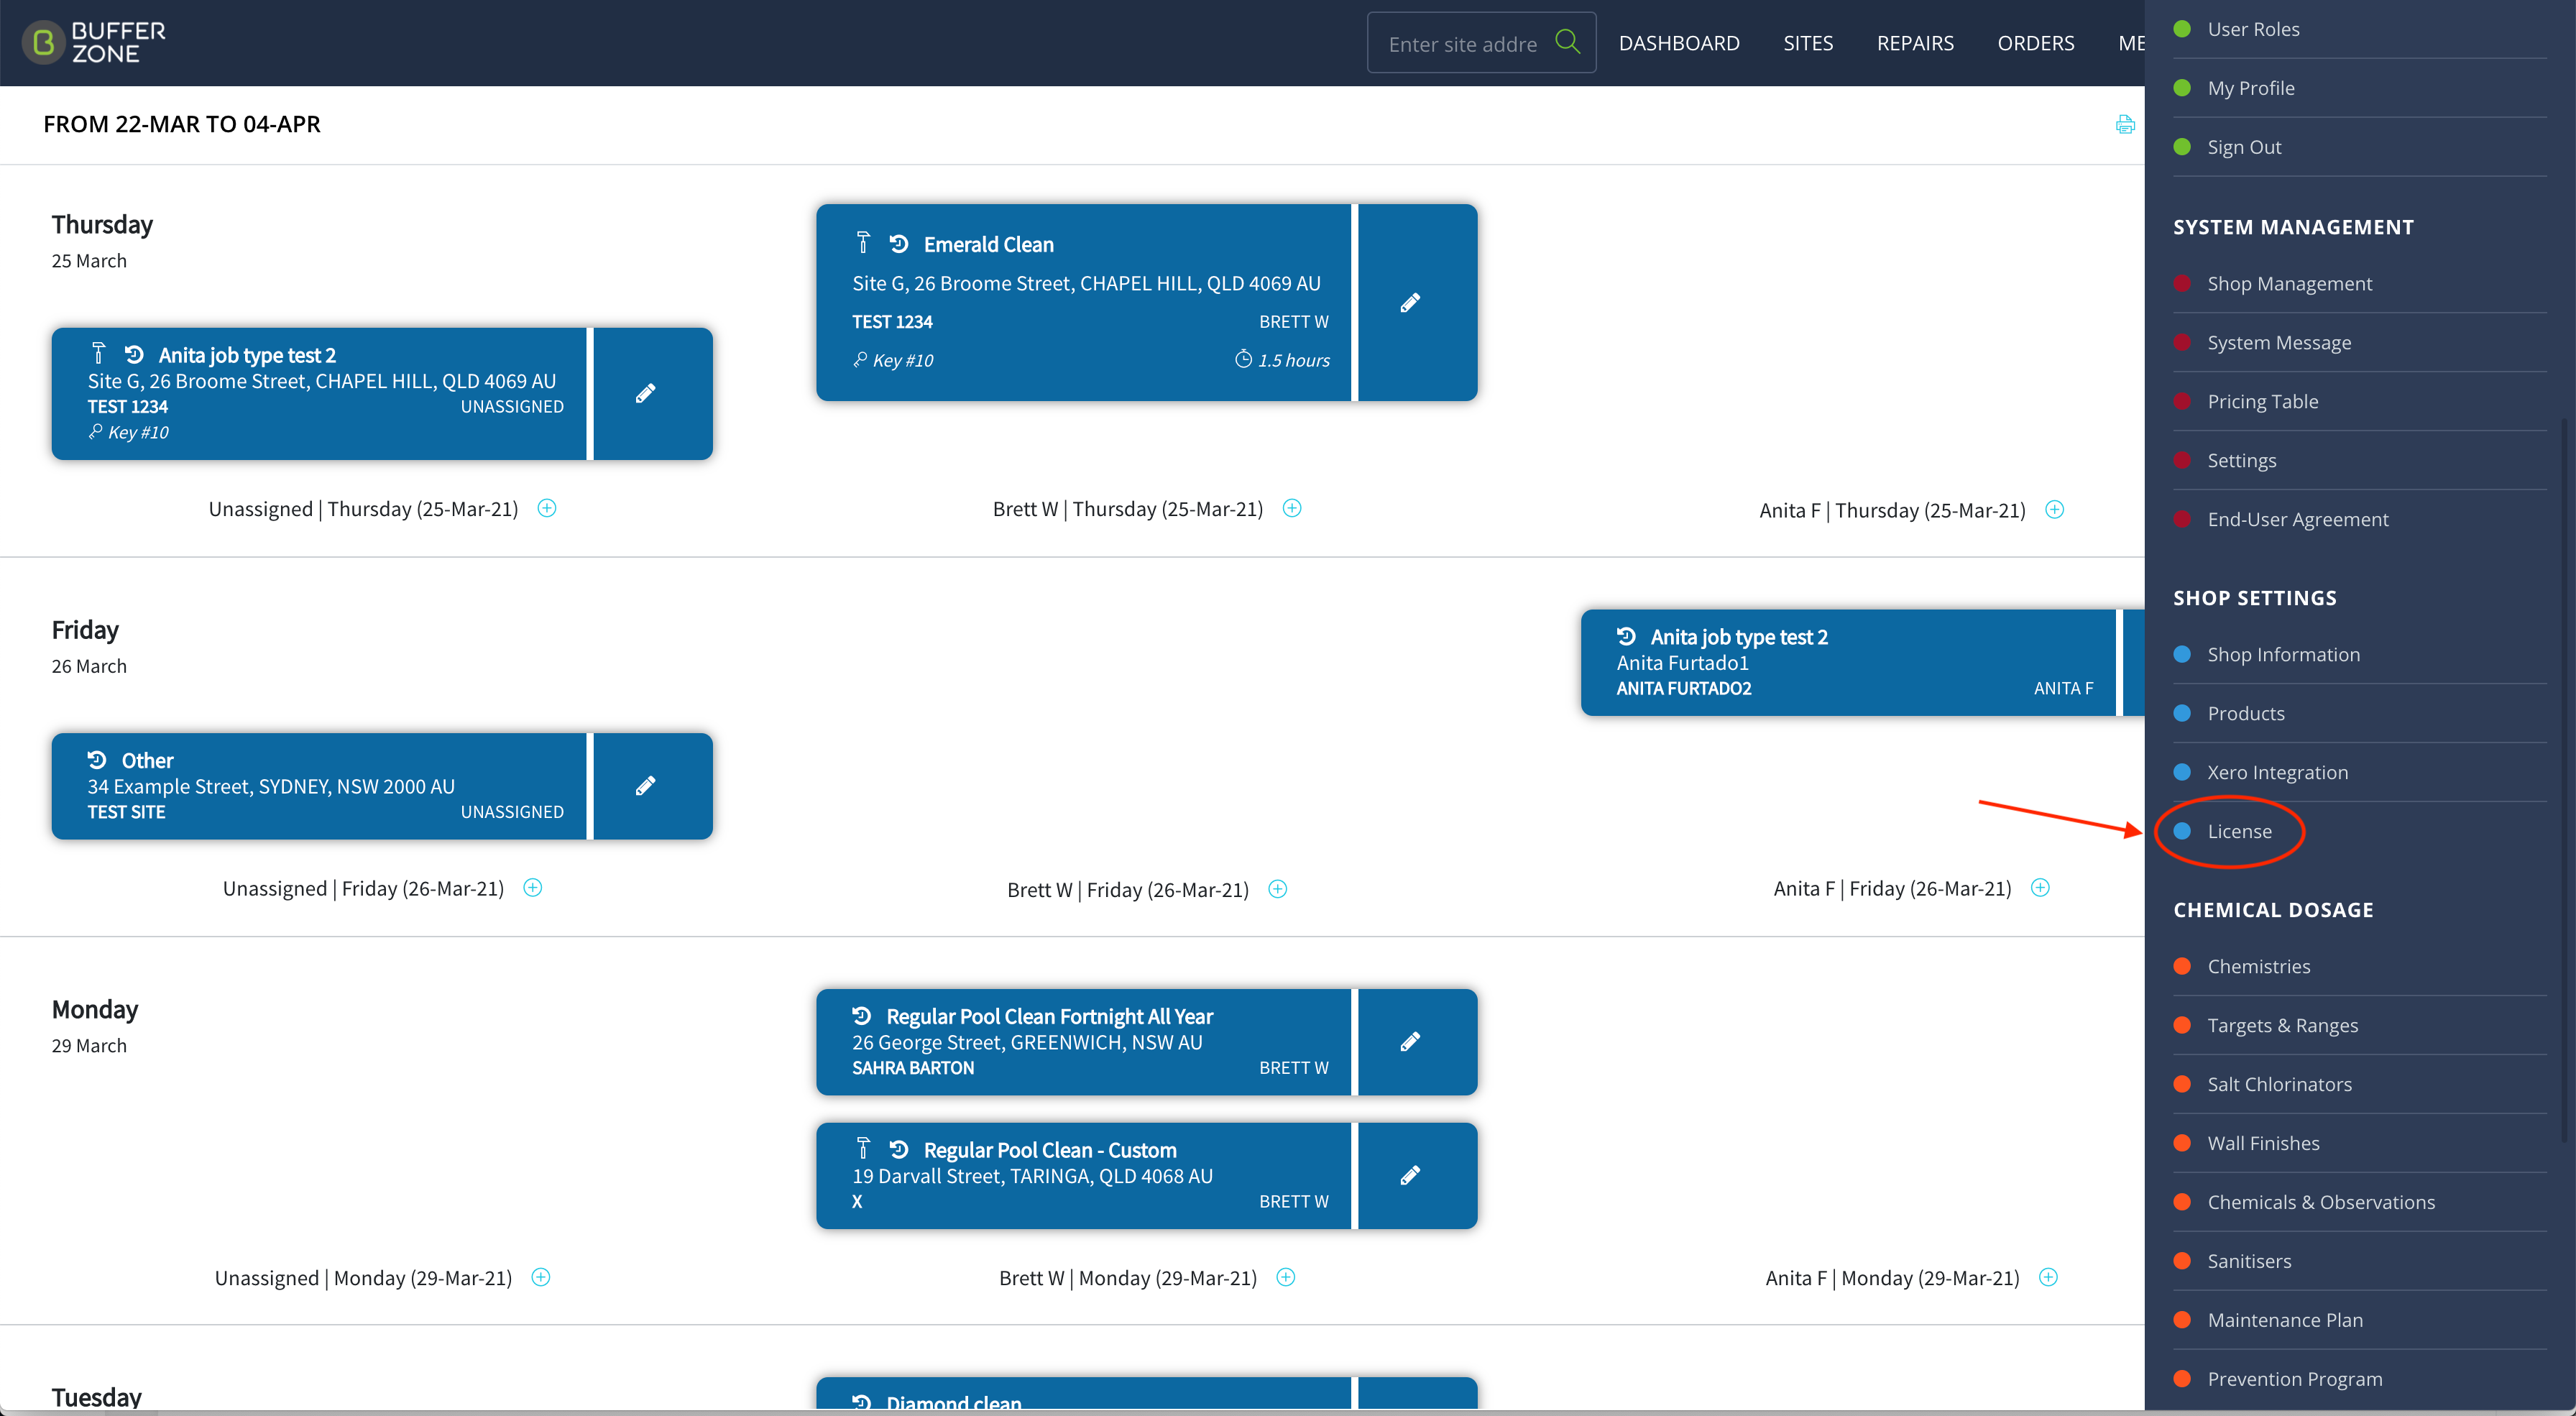This screenshot has width=2576, height=1416.
Task: Open Chemistries under Chemical Dosage
Action: (2360, 967)
